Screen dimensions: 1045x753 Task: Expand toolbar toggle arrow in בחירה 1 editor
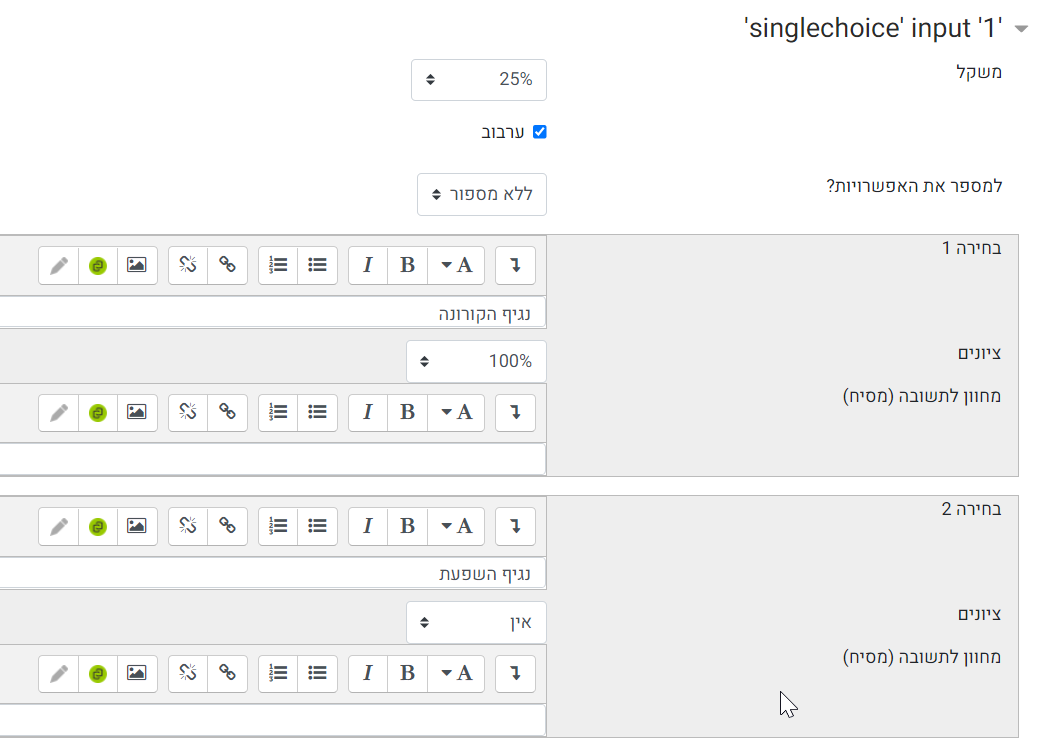click(x=515, y=265)
